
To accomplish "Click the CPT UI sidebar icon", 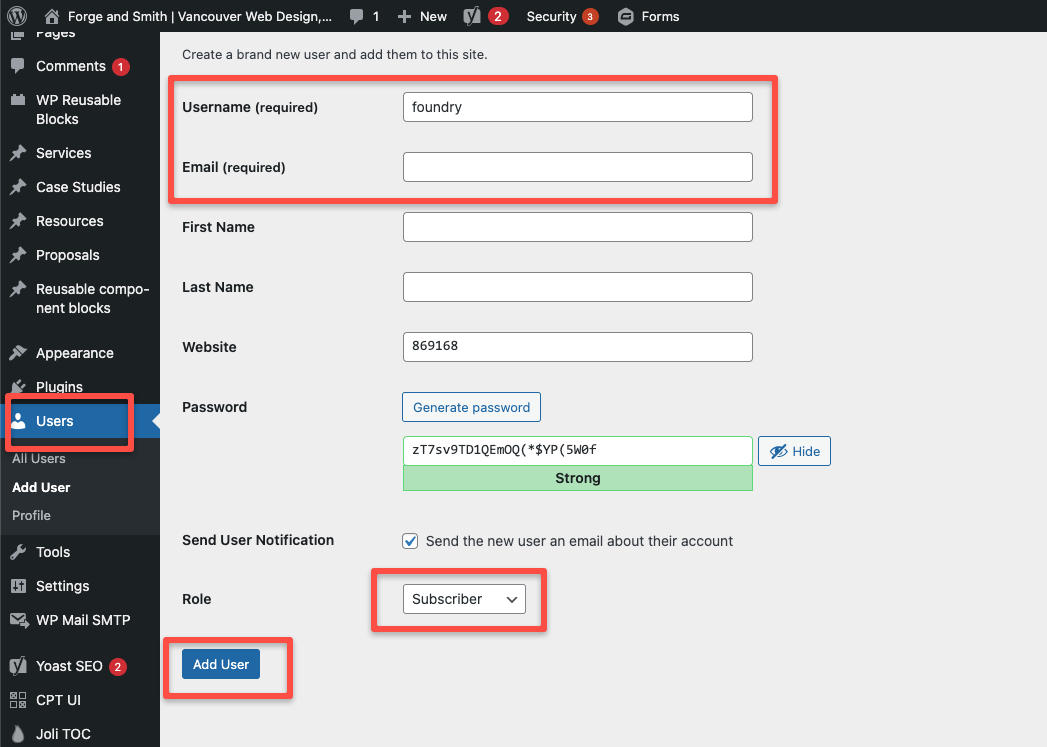I will click(x=18, y=700).
